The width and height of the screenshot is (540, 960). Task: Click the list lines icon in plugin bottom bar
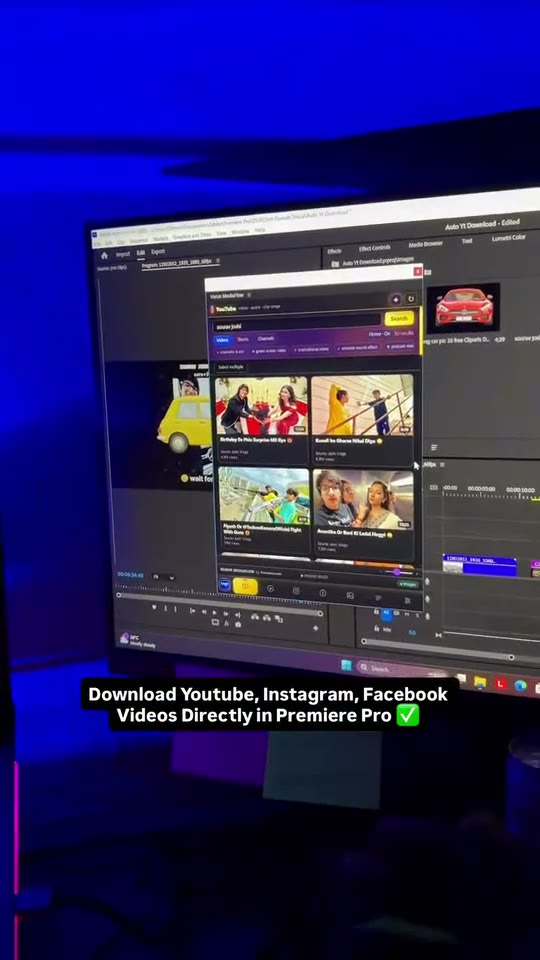(378, 598)
